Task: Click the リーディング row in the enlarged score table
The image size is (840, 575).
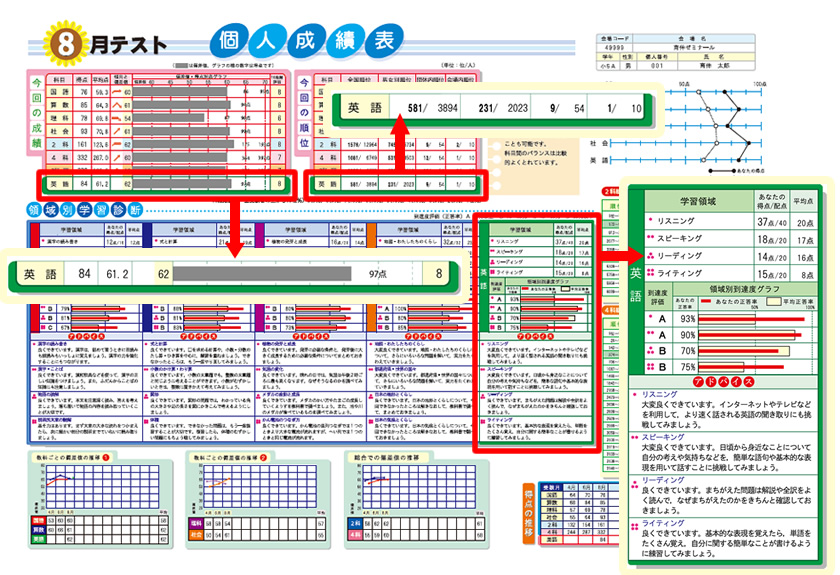Action: click(732, 256)
